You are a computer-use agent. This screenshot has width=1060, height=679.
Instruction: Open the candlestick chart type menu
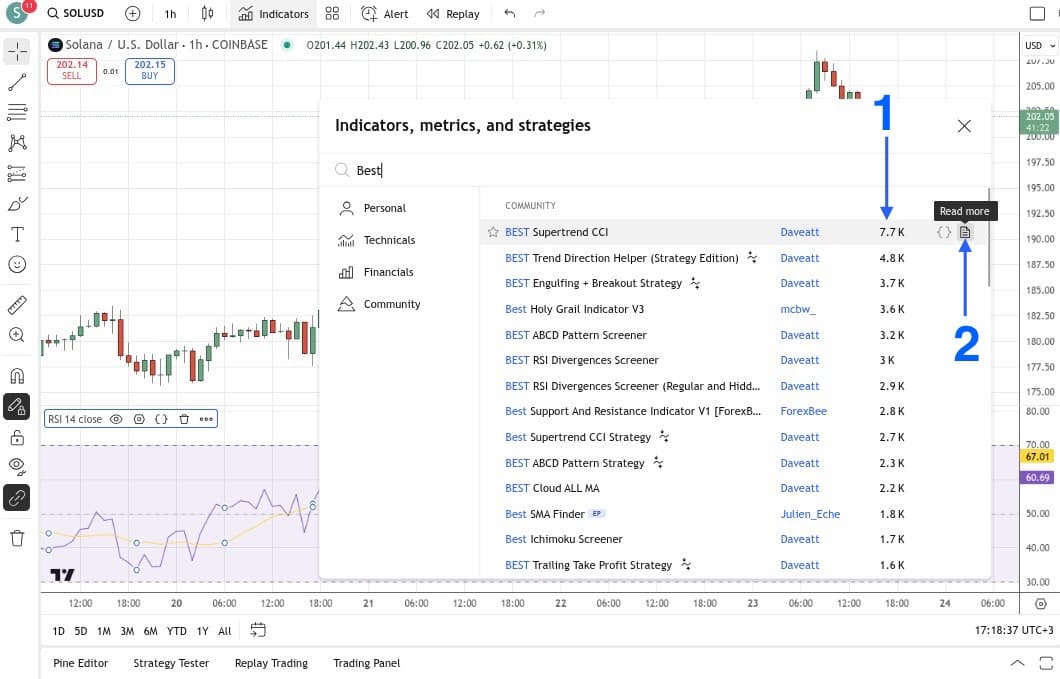pyautogui.click(x=207, y=14)
